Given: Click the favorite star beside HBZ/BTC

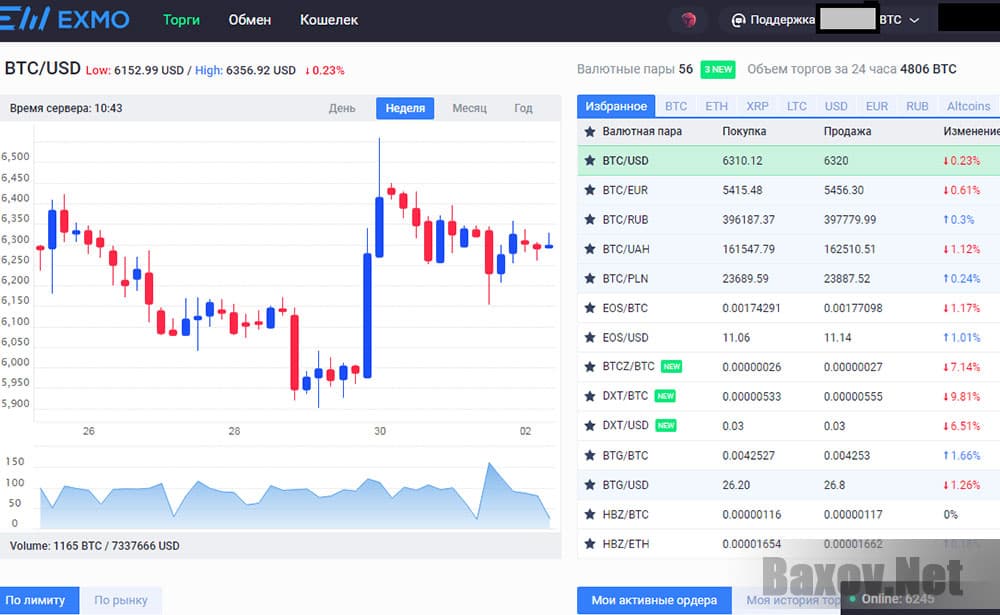Looking at the screenshot, I should click(589, 513).
